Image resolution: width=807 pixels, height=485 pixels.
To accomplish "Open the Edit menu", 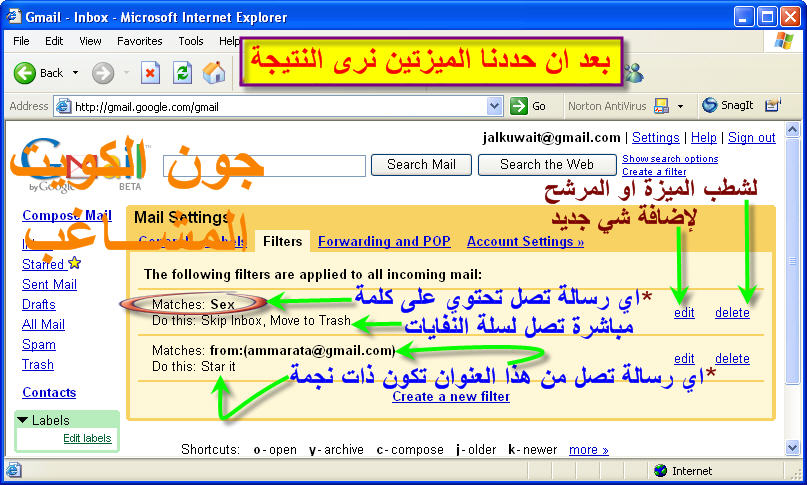I will pos(54,41).
